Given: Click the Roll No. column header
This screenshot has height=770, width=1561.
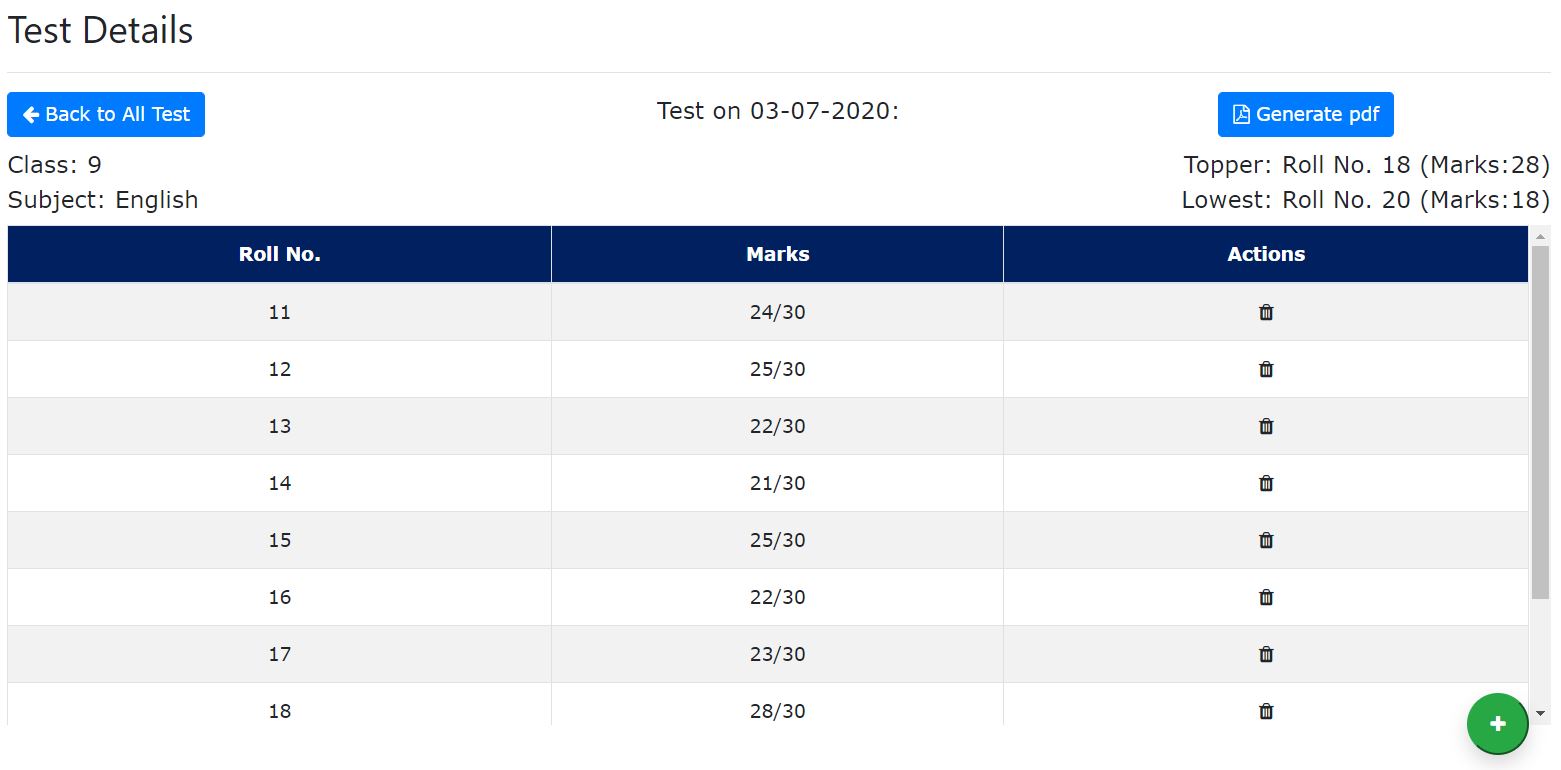Looking at the screenshot, I should pyautogui.click(x=279, y=254).
